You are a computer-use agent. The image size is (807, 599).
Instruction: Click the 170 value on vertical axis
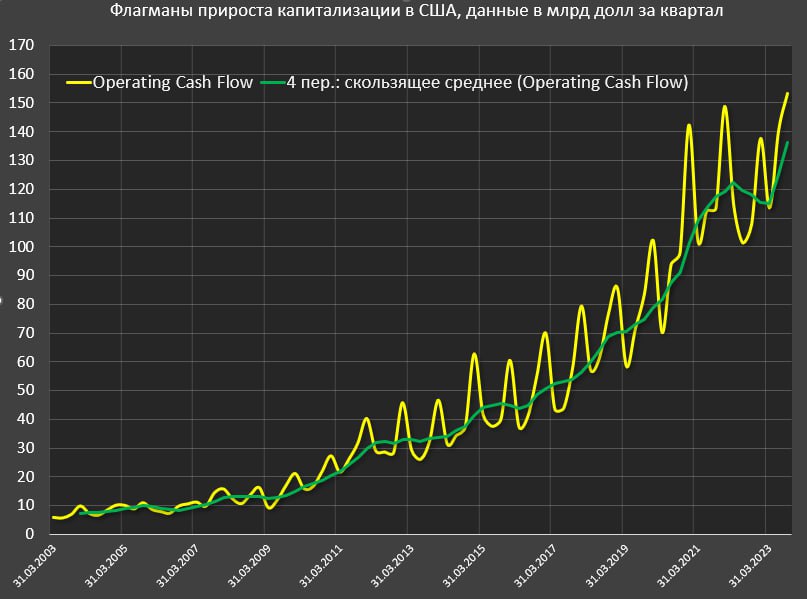click(21, 46)
